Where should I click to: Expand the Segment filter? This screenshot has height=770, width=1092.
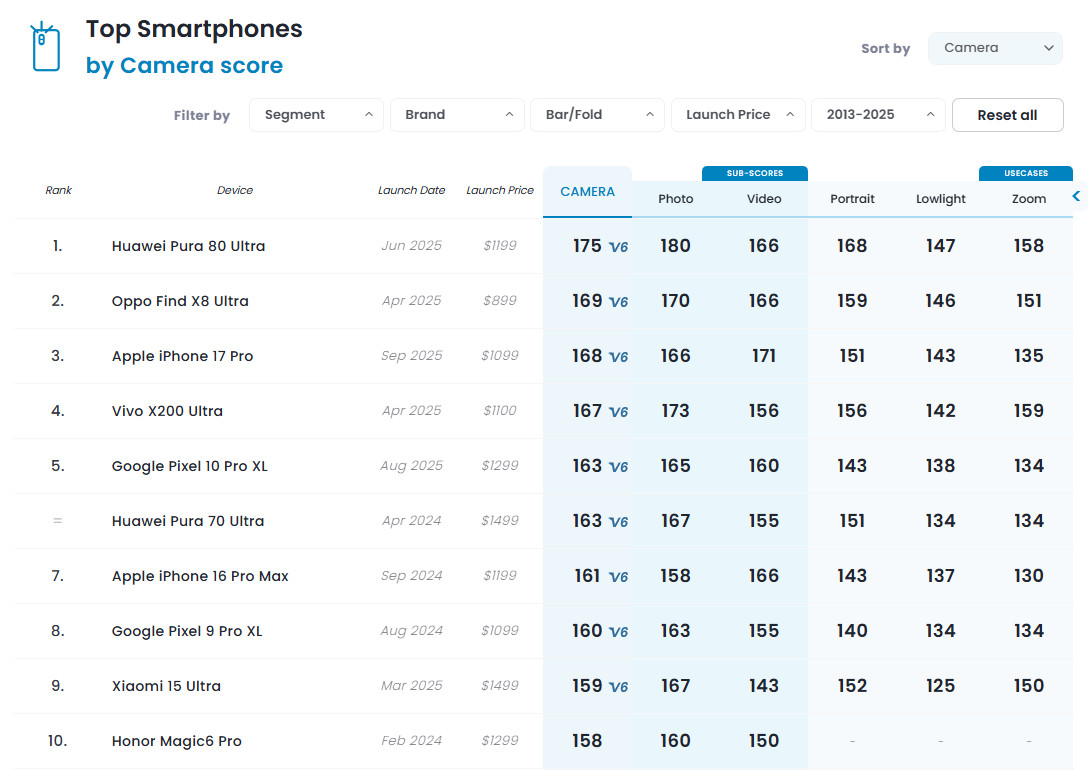pyautogui.click(x=316, y=115)
